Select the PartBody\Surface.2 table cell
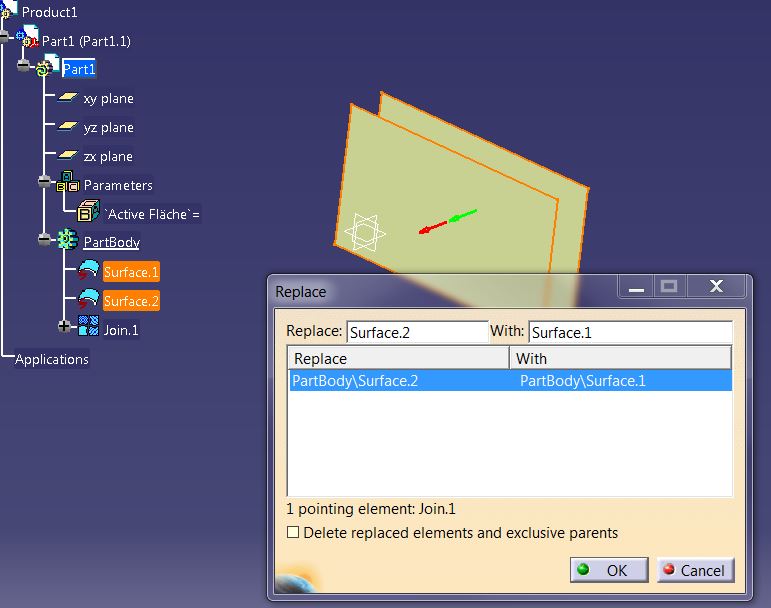The width and height of the screenshot is (771, 608). pos(355,381)
